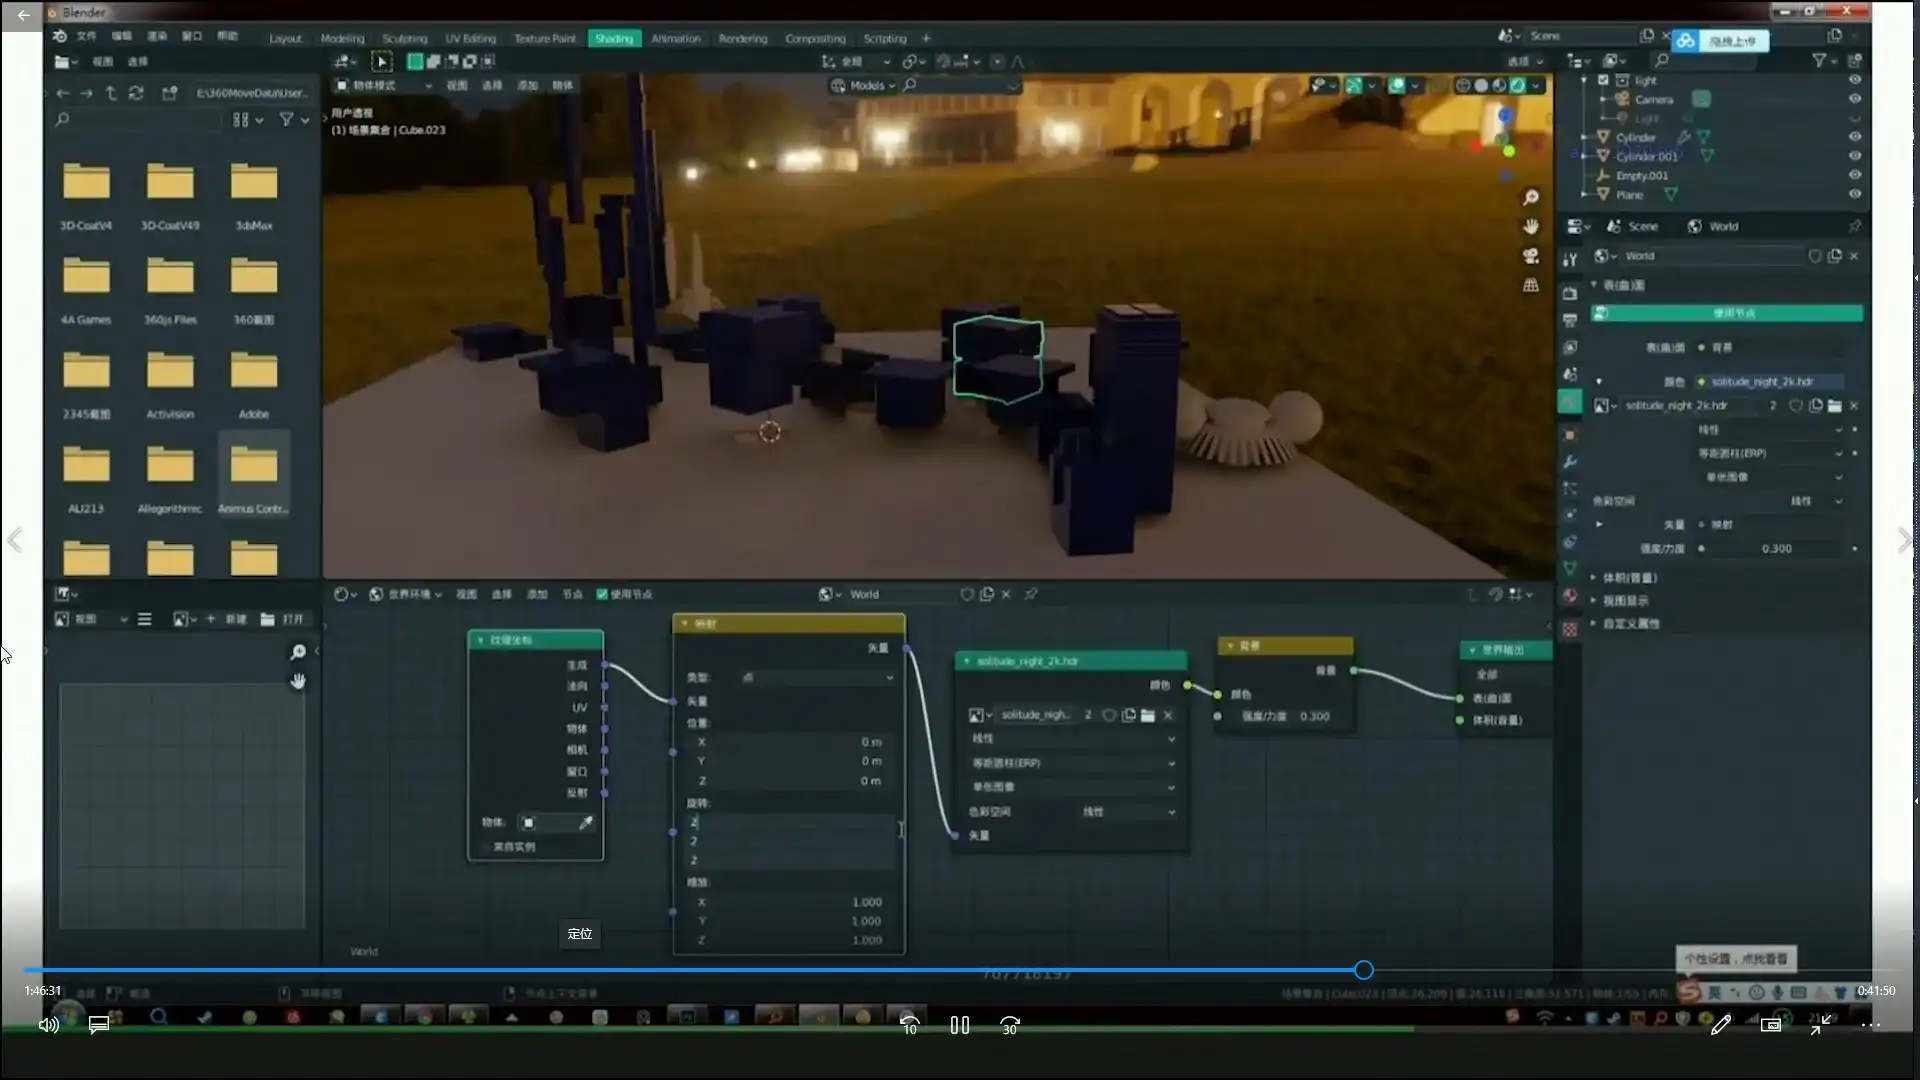The image size is (1920, 1080).
Task: Open image folder icon in properties panel
Action: (1834, 406)
